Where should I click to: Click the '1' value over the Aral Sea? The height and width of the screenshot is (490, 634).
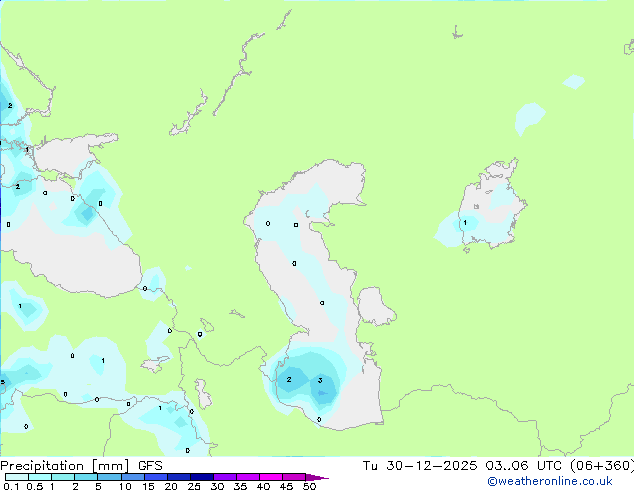[x=465, y=223]
